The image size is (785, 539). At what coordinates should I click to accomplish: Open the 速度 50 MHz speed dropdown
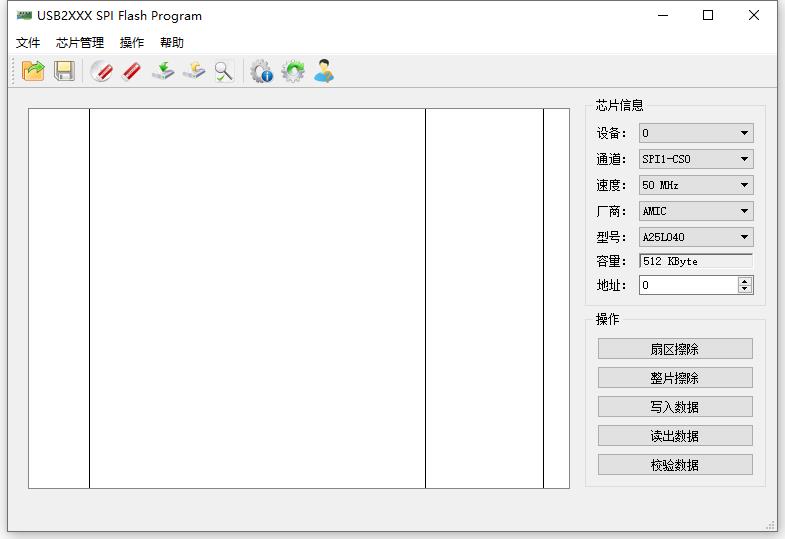point(696,185)
